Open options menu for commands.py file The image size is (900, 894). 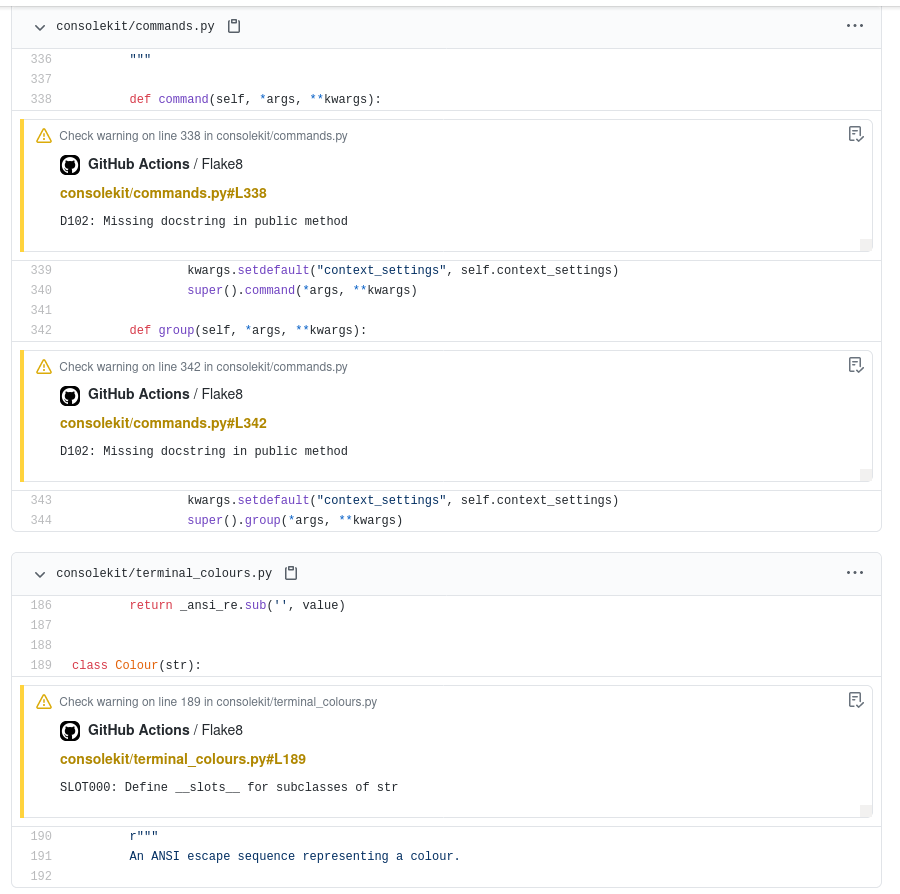[855, 26]
